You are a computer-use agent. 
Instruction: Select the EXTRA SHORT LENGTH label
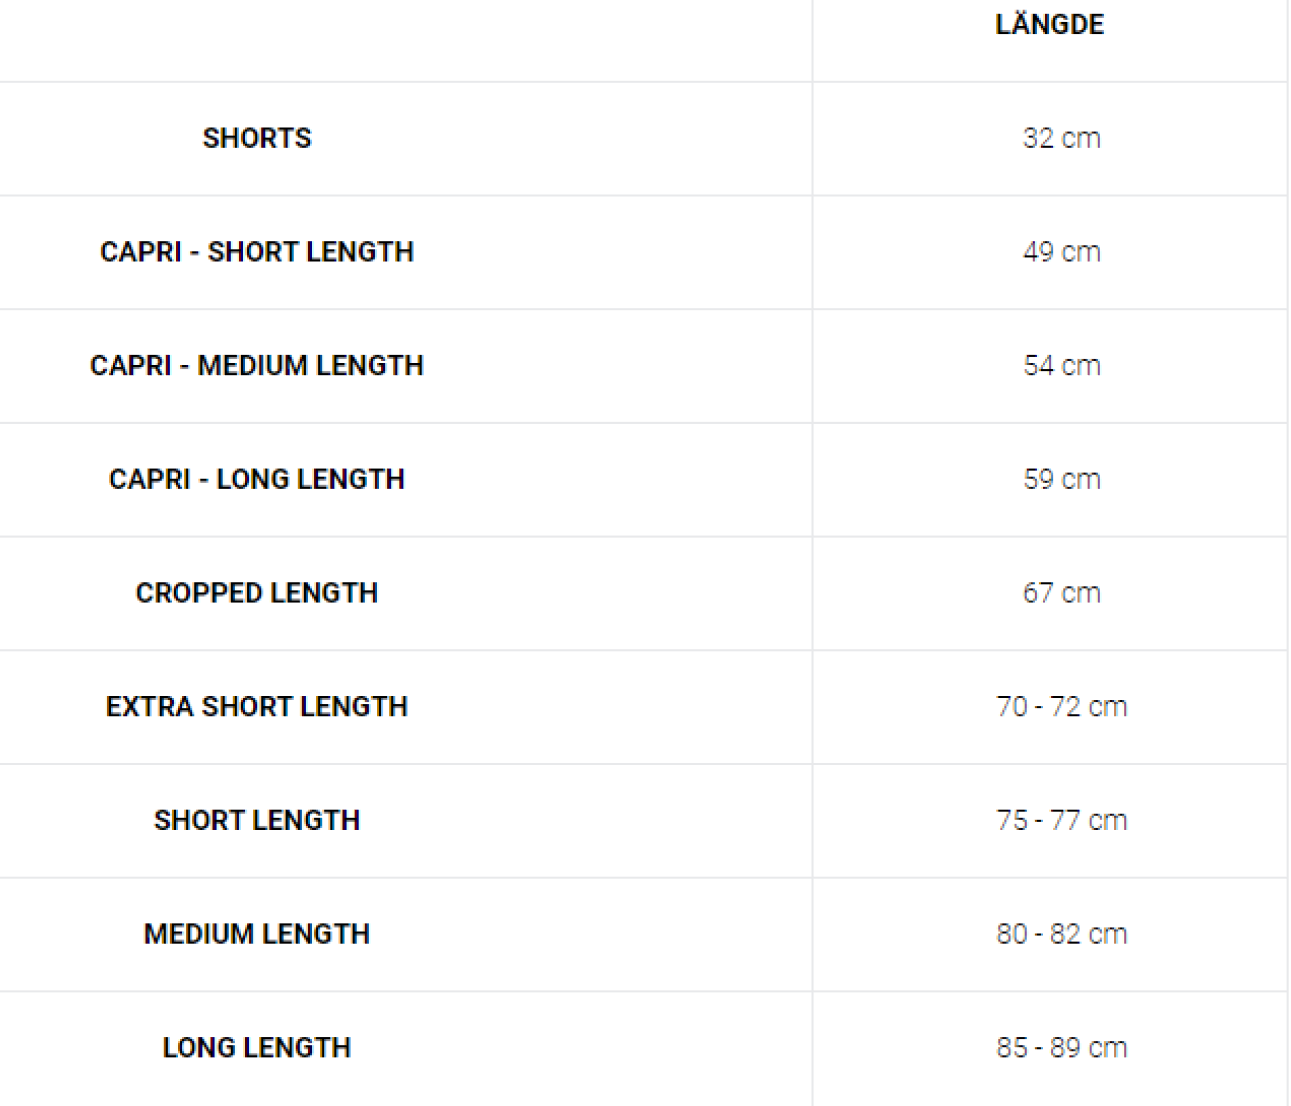point(257,707)
